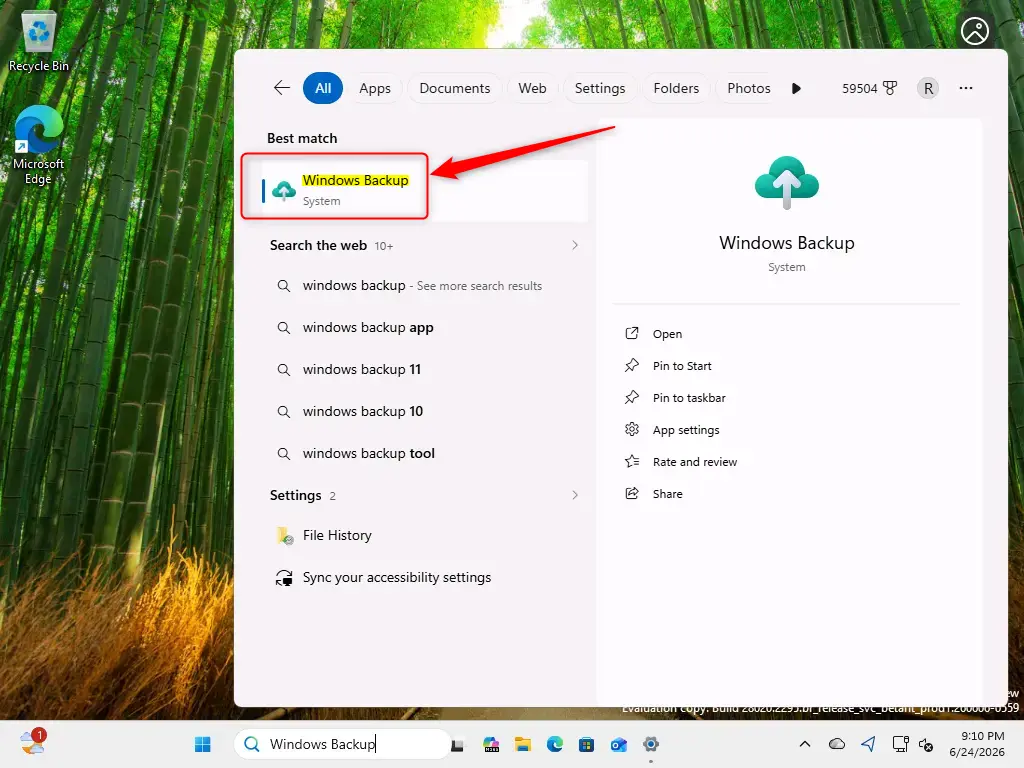Screen dimensions: 1024x768
Task: Open the three-dot more options menu
Action: pos(966,88)
